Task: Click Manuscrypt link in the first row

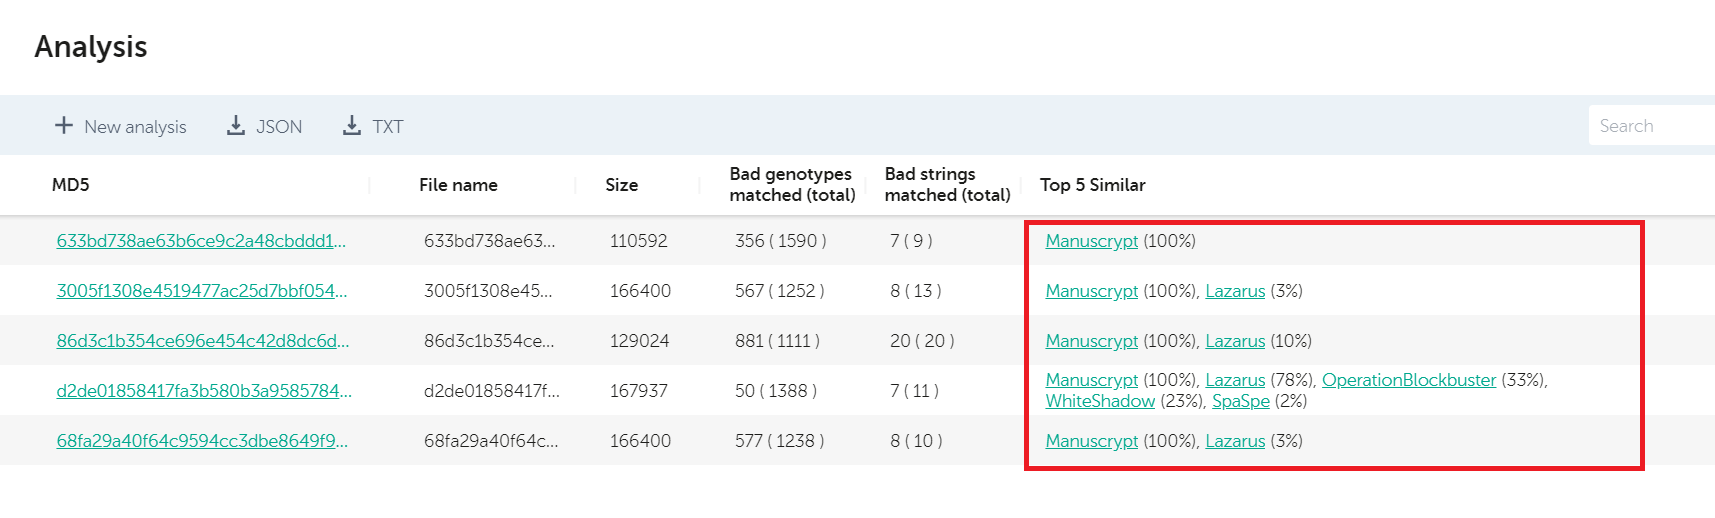Action: (x=1091, y=241)
